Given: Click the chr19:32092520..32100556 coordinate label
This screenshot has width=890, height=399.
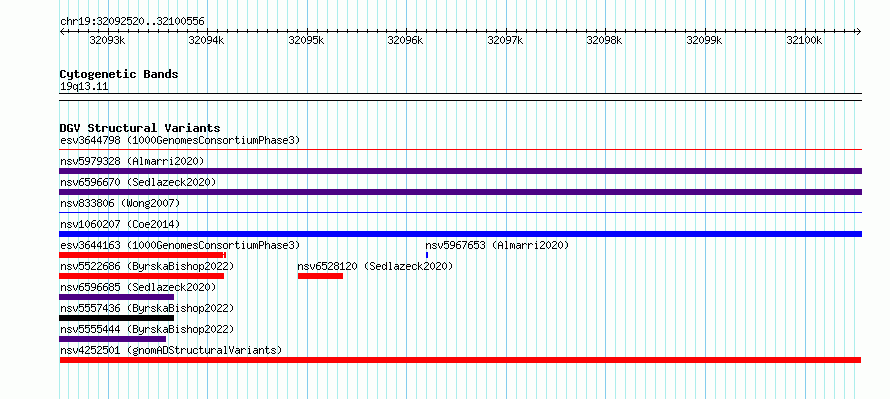Looking at the screenshot, I should 132,22.
